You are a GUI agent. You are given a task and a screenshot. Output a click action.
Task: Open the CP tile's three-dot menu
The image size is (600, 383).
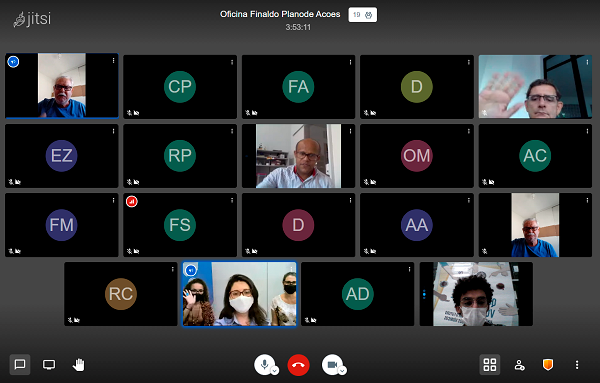click(232, 62)
